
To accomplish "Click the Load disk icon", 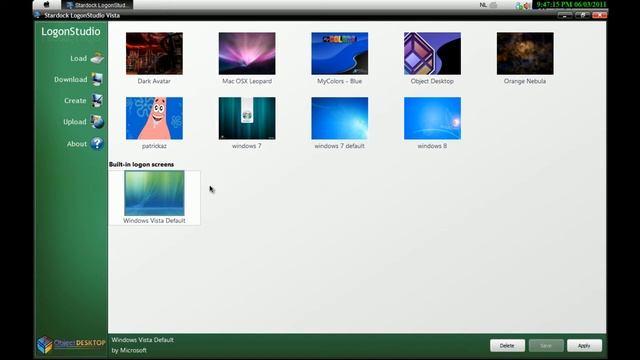I will tap(97, 58).
